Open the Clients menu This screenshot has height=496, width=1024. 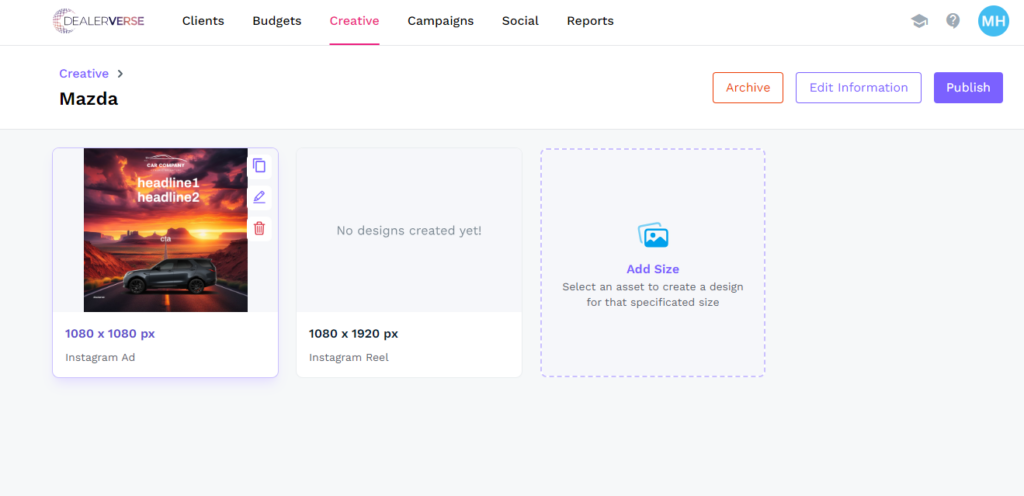[x=203, y=21]
